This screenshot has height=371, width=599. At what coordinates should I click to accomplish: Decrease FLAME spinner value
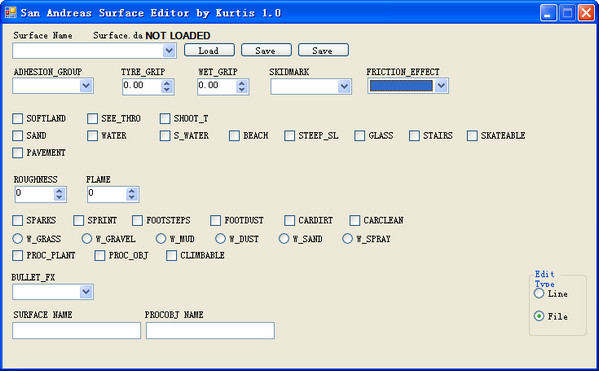[x=131, y=197]
